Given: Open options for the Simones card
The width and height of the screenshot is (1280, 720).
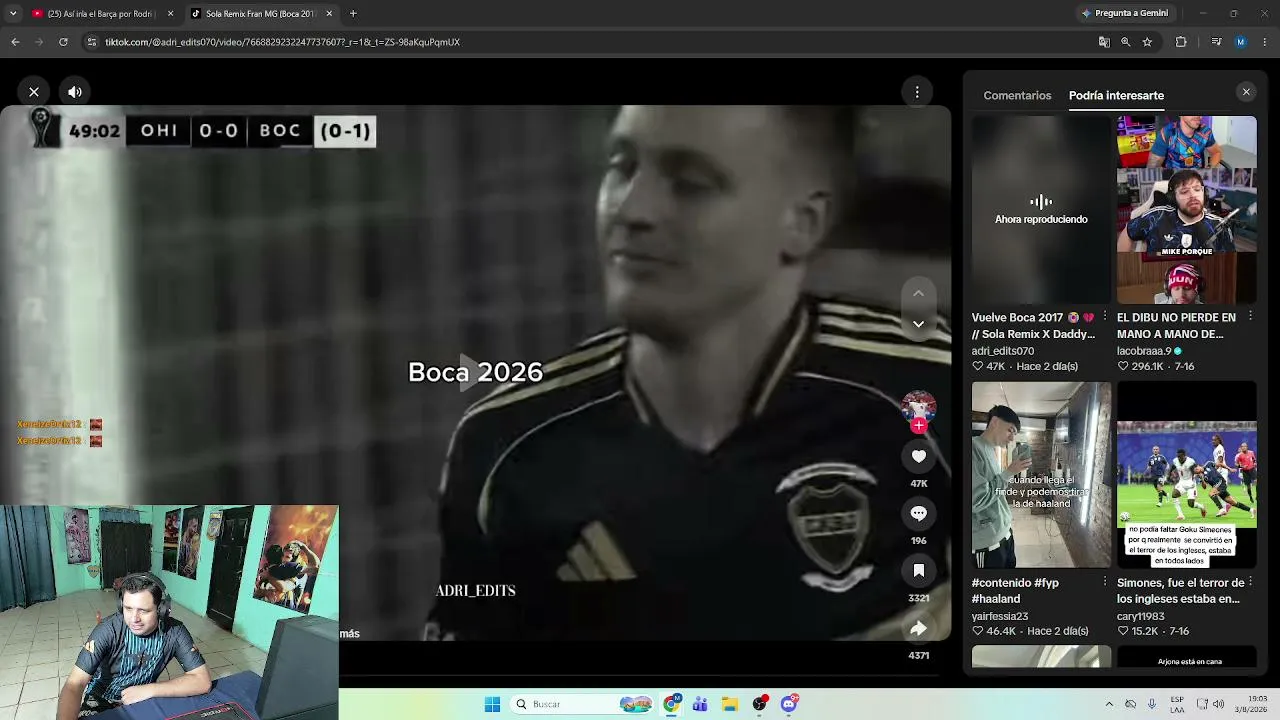Looking at the screenshot, I should [x=1250, y=582].
